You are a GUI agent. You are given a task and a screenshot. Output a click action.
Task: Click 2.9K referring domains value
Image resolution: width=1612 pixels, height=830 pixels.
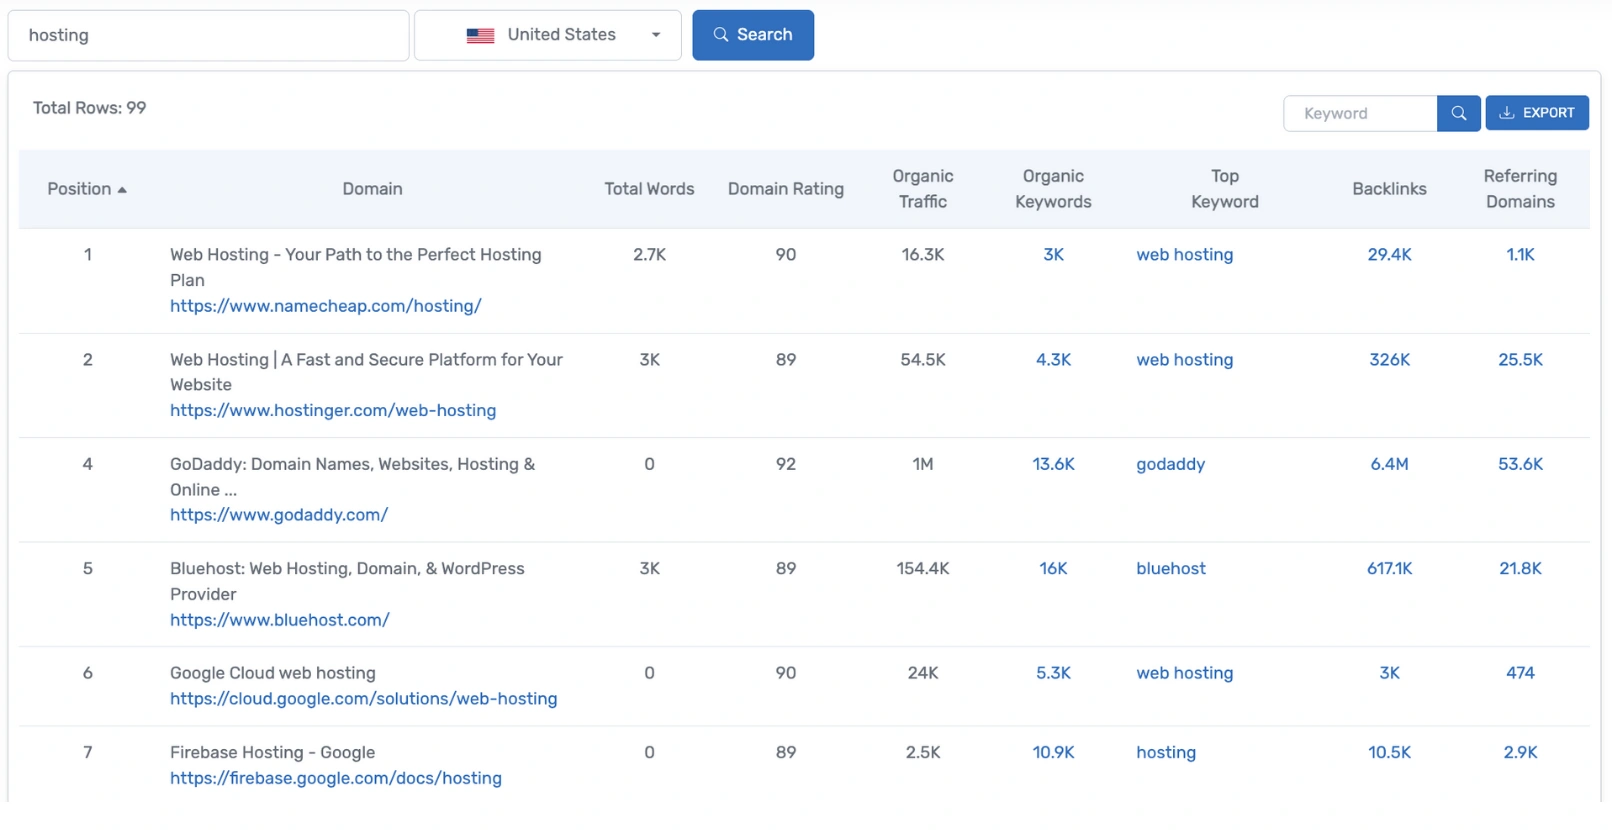point(1520,753)
